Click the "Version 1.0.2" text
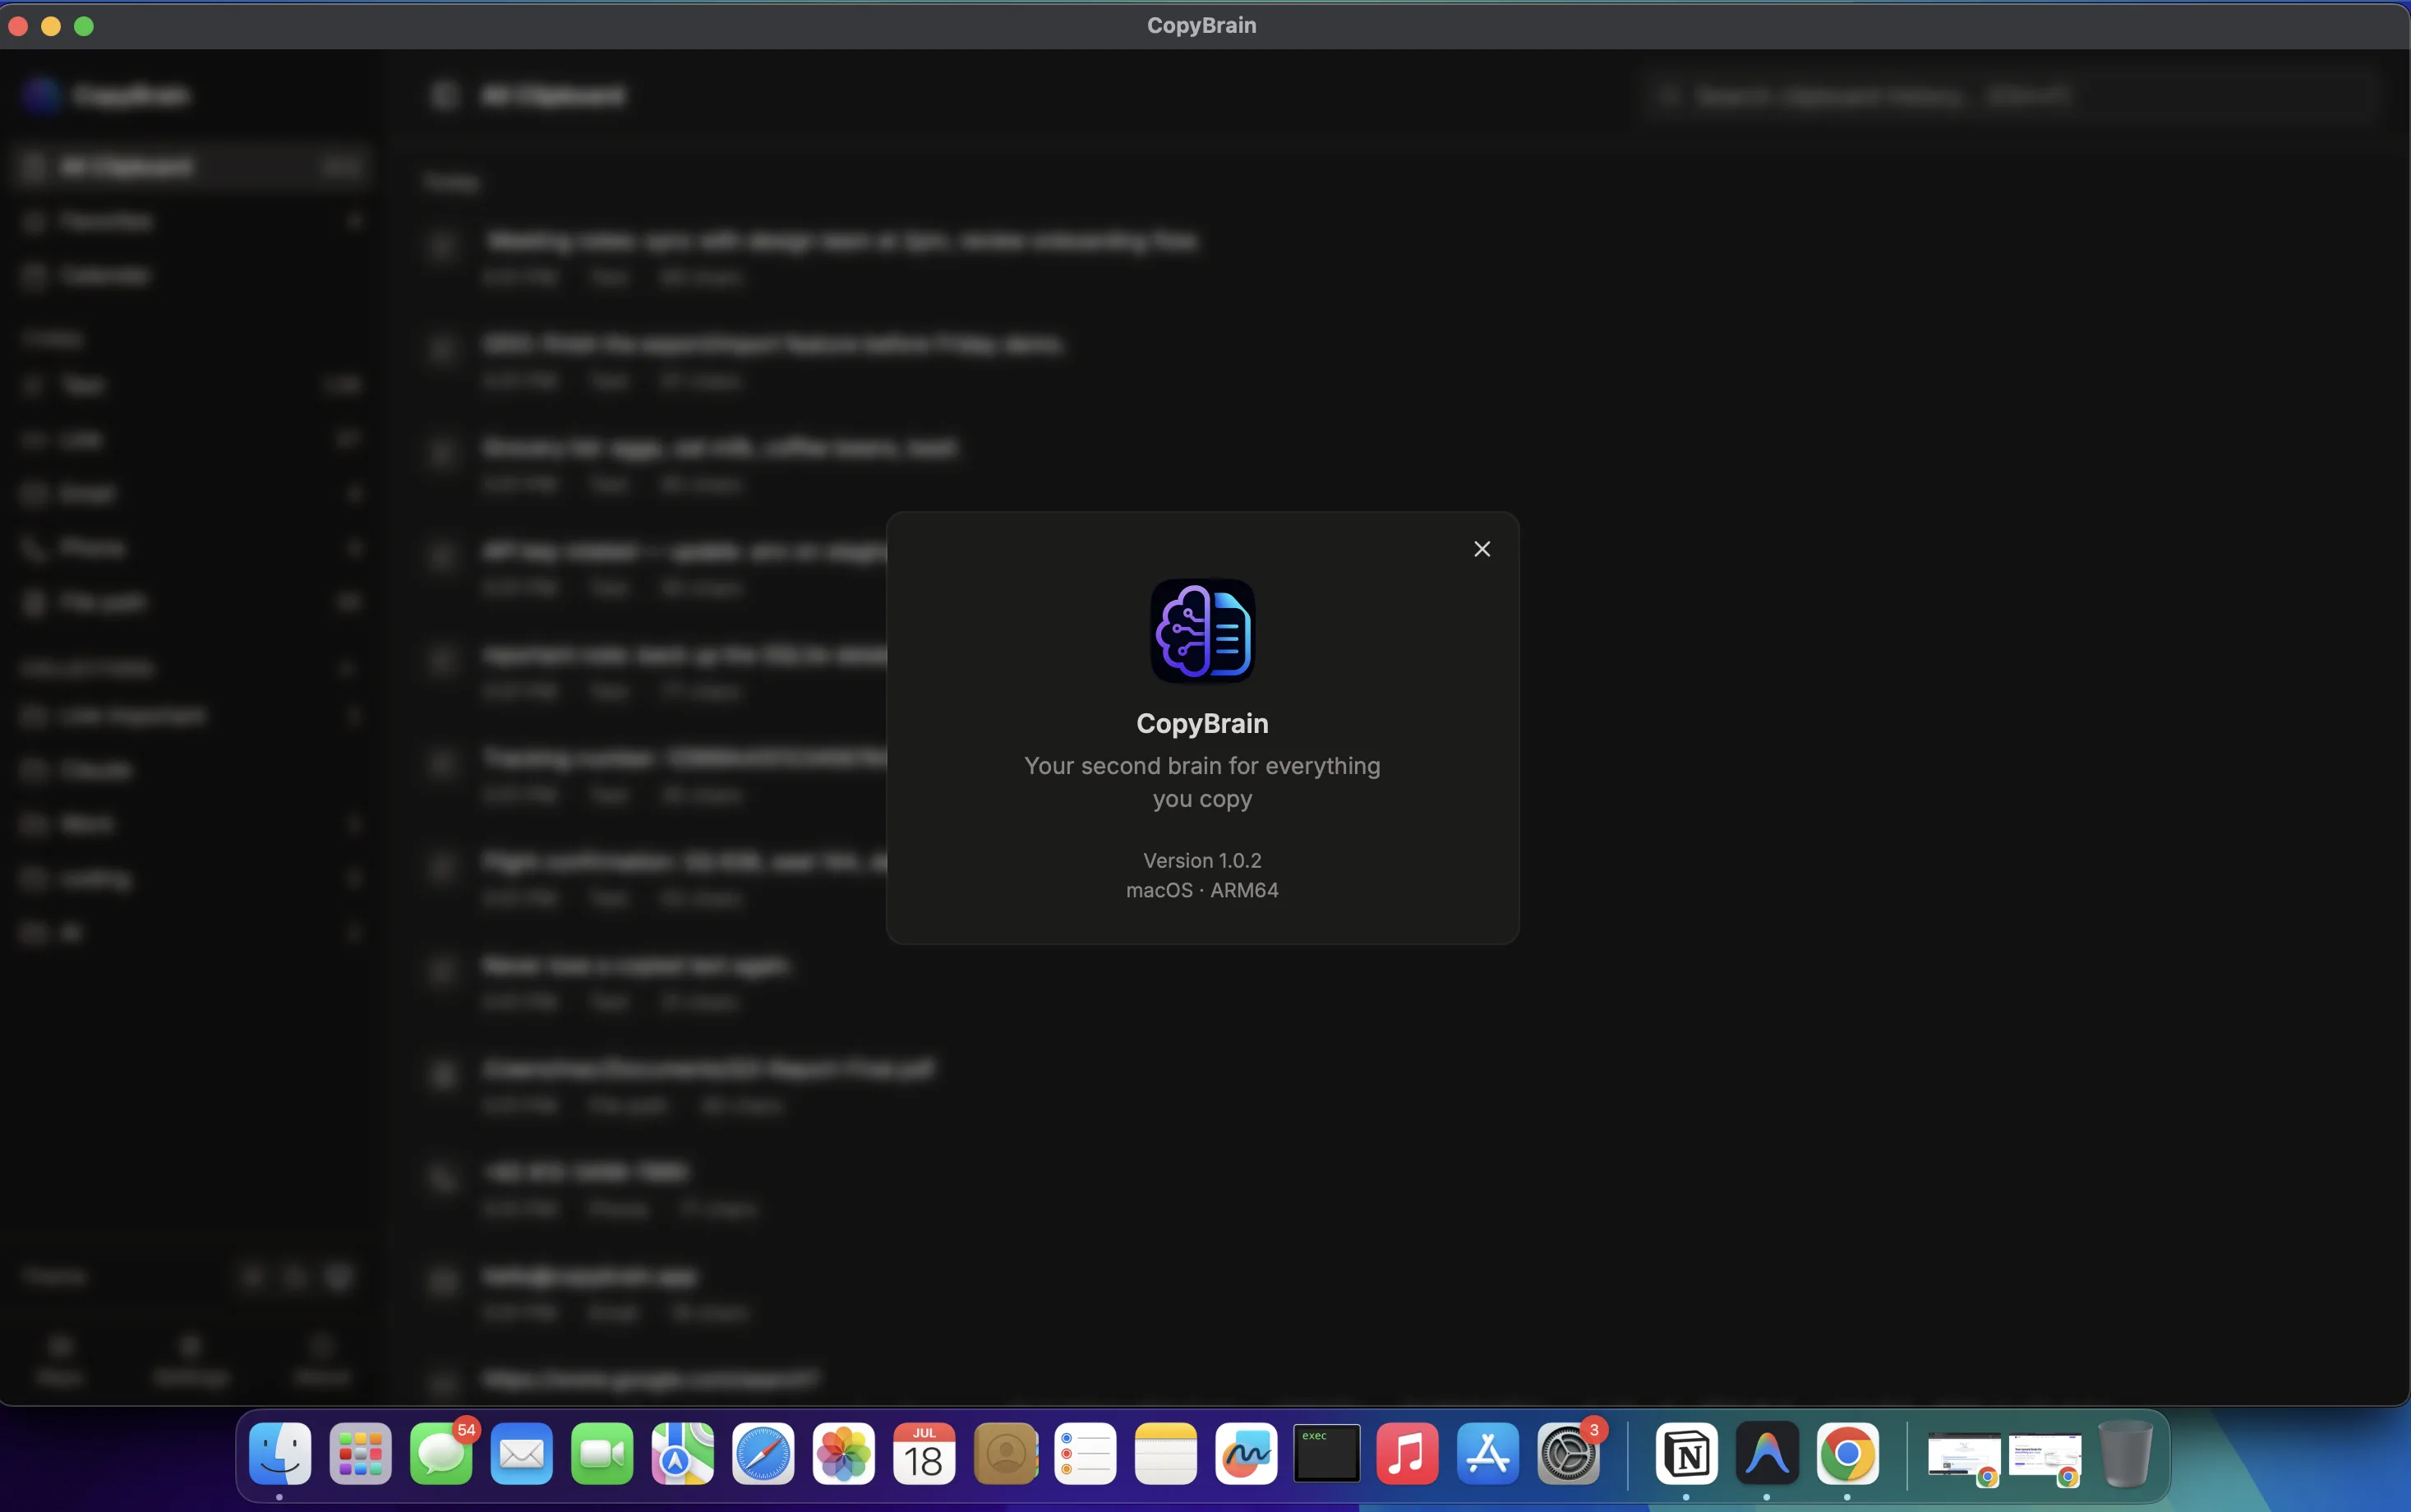The height and width of the screenshot is (1512, 2411). click(x=1202, y=860)
